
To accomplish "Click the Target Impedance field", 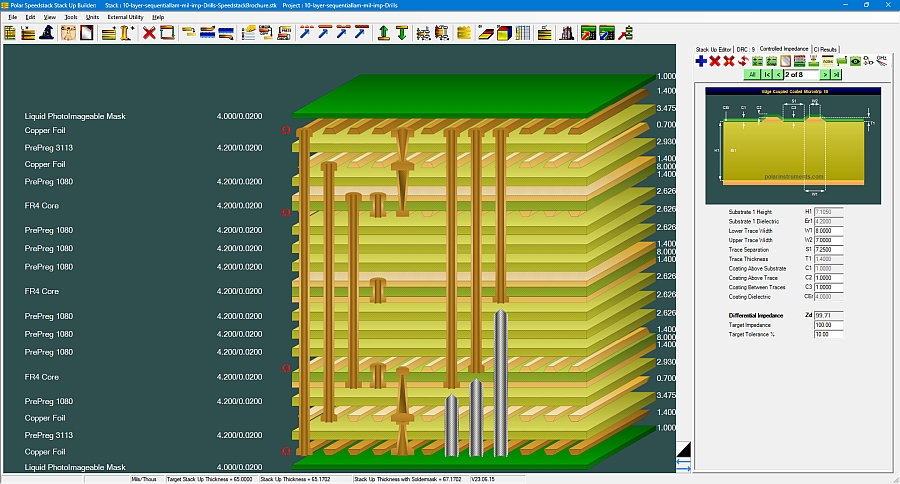I will pos(828,325).
